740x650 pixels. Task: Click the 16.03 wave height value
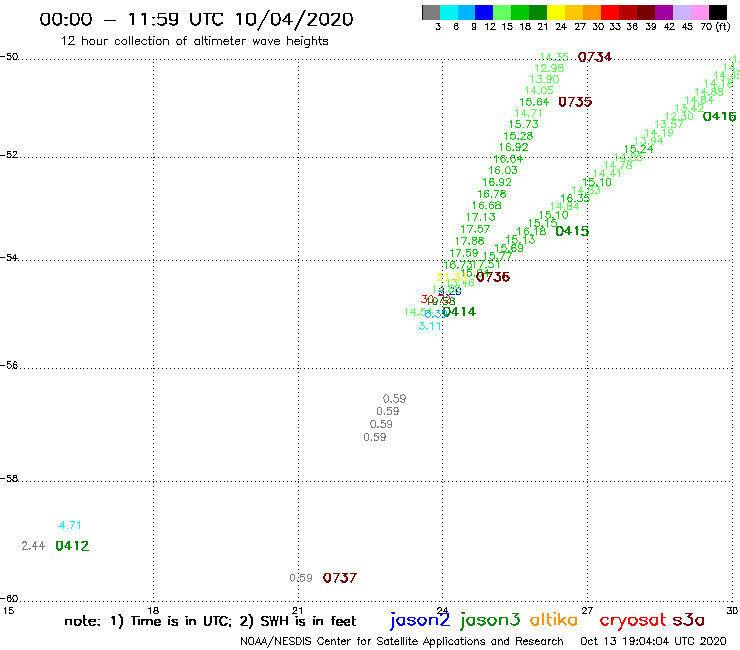click(503, 170)
